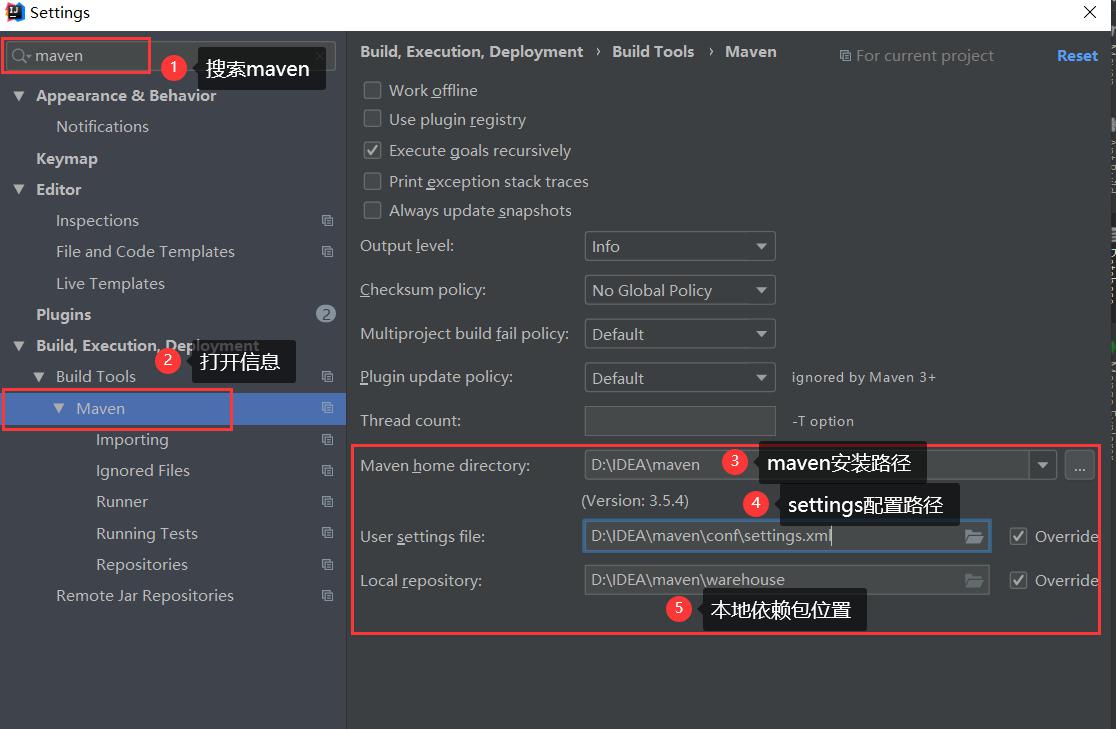
Task: Uncheck Execute goals recursively
Action: [372, 150]
